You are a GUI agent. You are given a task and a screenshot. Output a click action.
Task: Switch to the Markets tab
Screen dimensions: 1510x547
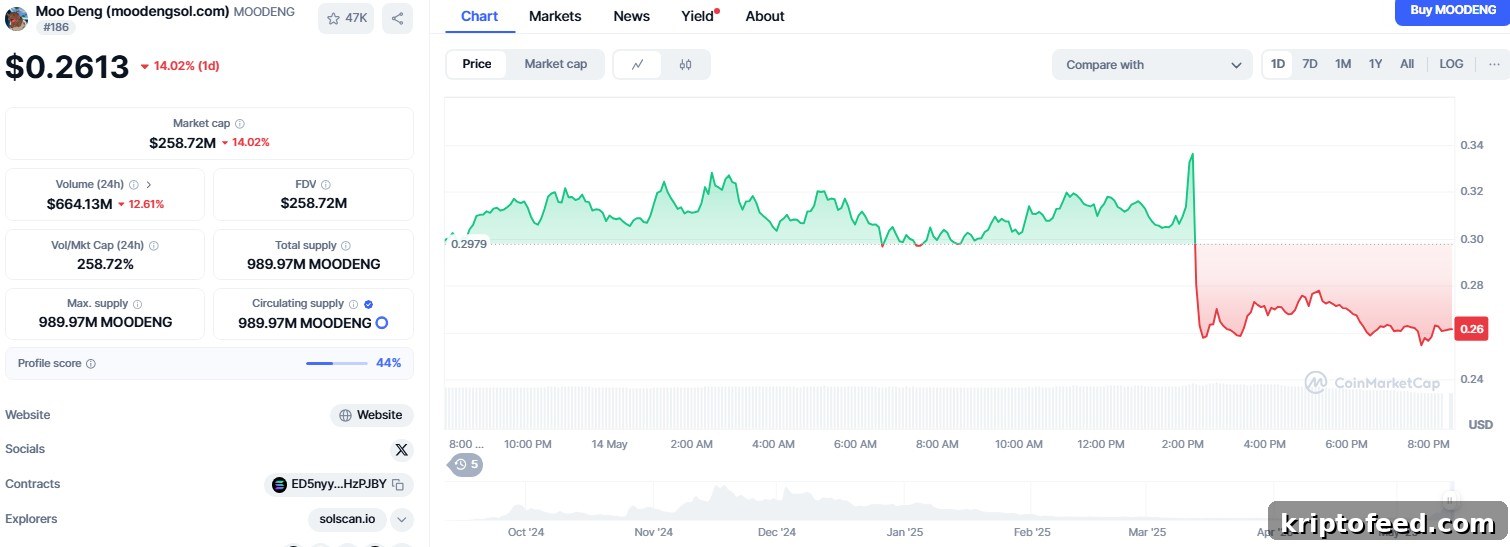pos(555,16)
